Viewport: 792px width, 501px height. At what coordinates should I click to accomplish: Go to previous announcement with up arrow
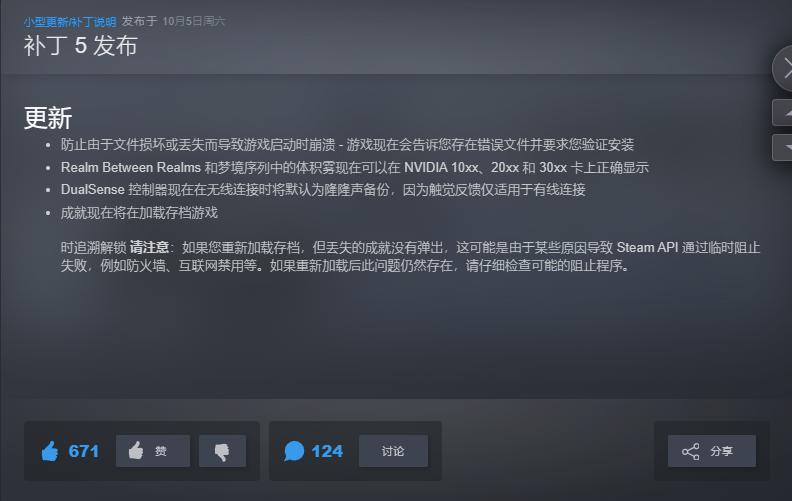point(784,113)
